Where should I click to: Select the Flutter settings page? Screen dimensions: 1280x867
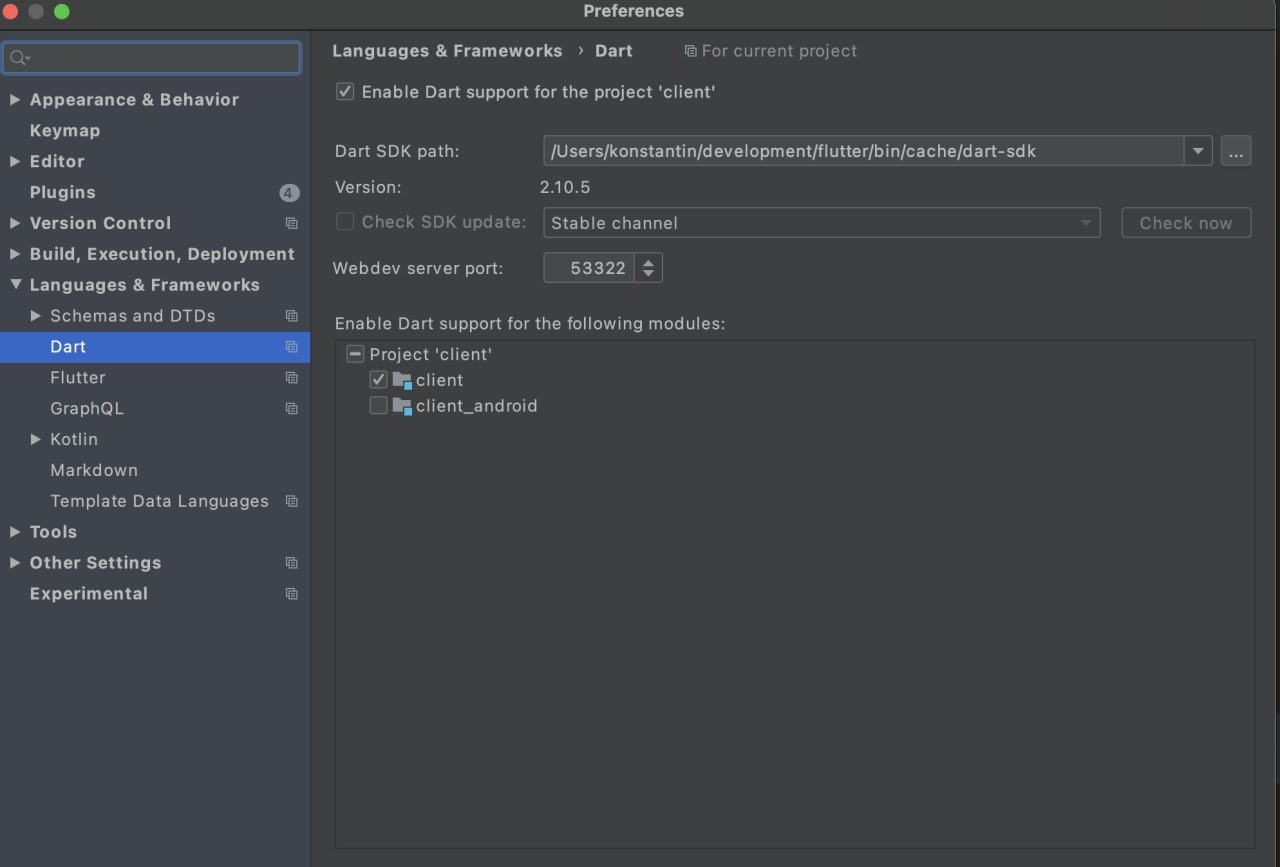click(x=78, y=378)
